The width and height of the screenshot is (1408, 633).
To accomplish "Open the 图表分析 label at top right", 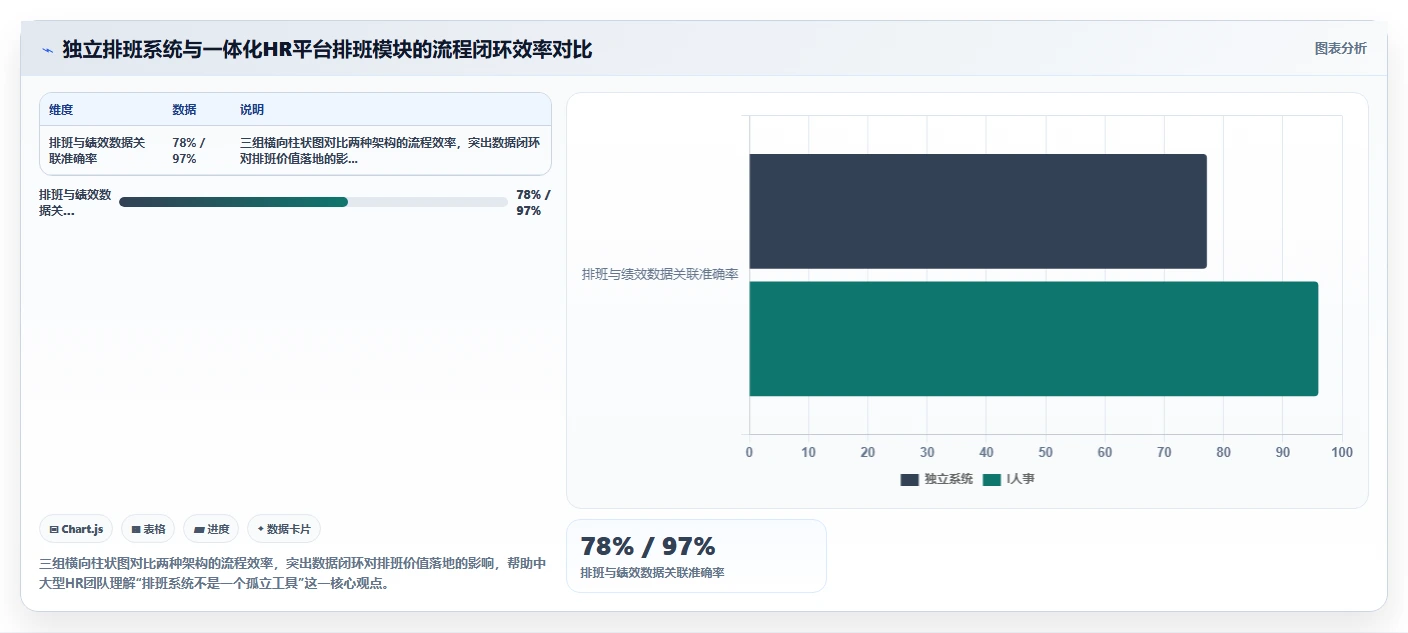I will [1340, 48].
